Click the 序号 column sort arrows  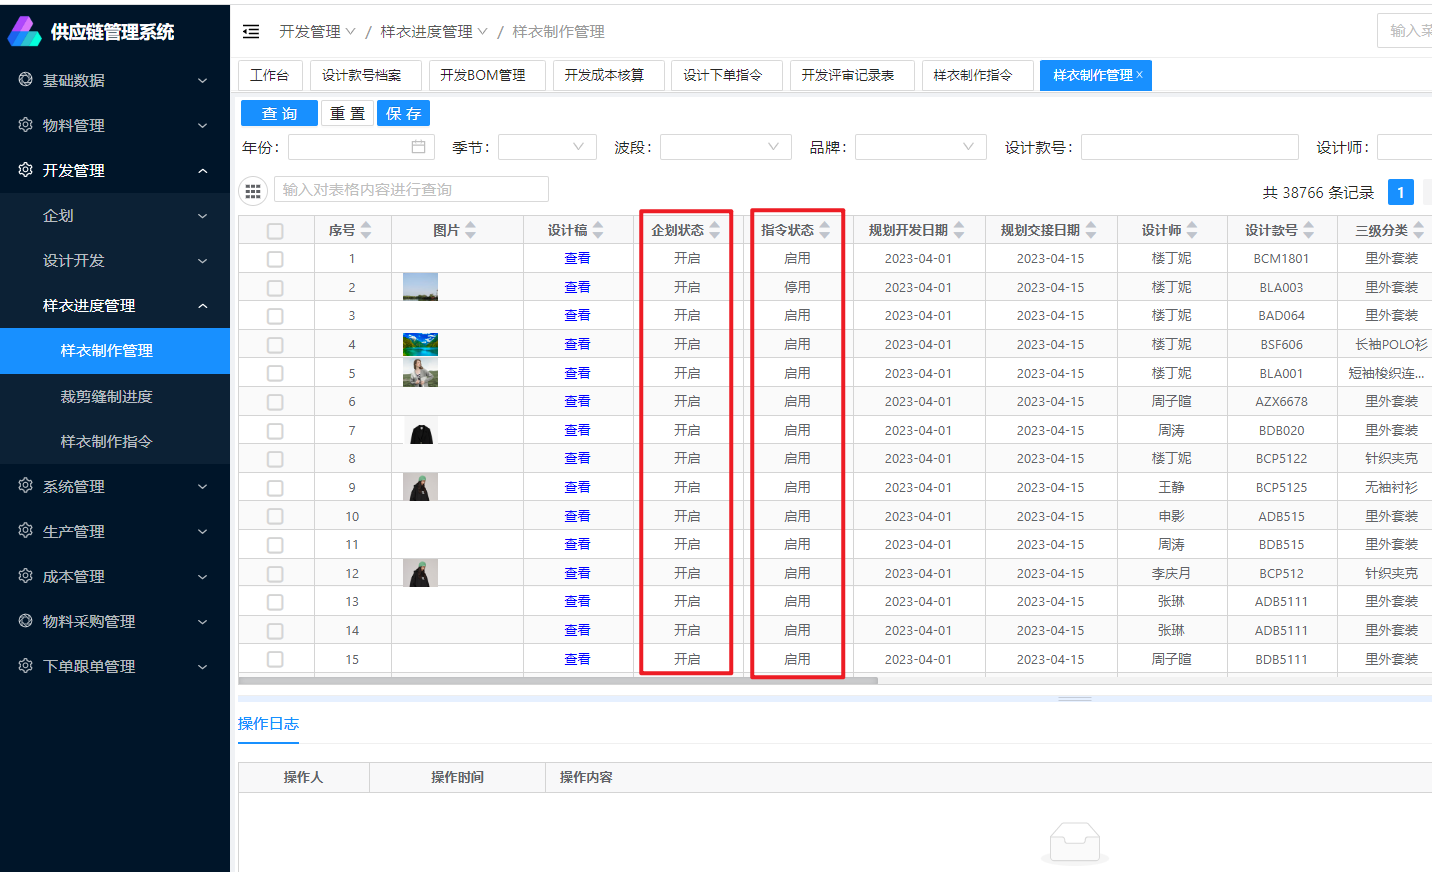click(x=366, y=230)
